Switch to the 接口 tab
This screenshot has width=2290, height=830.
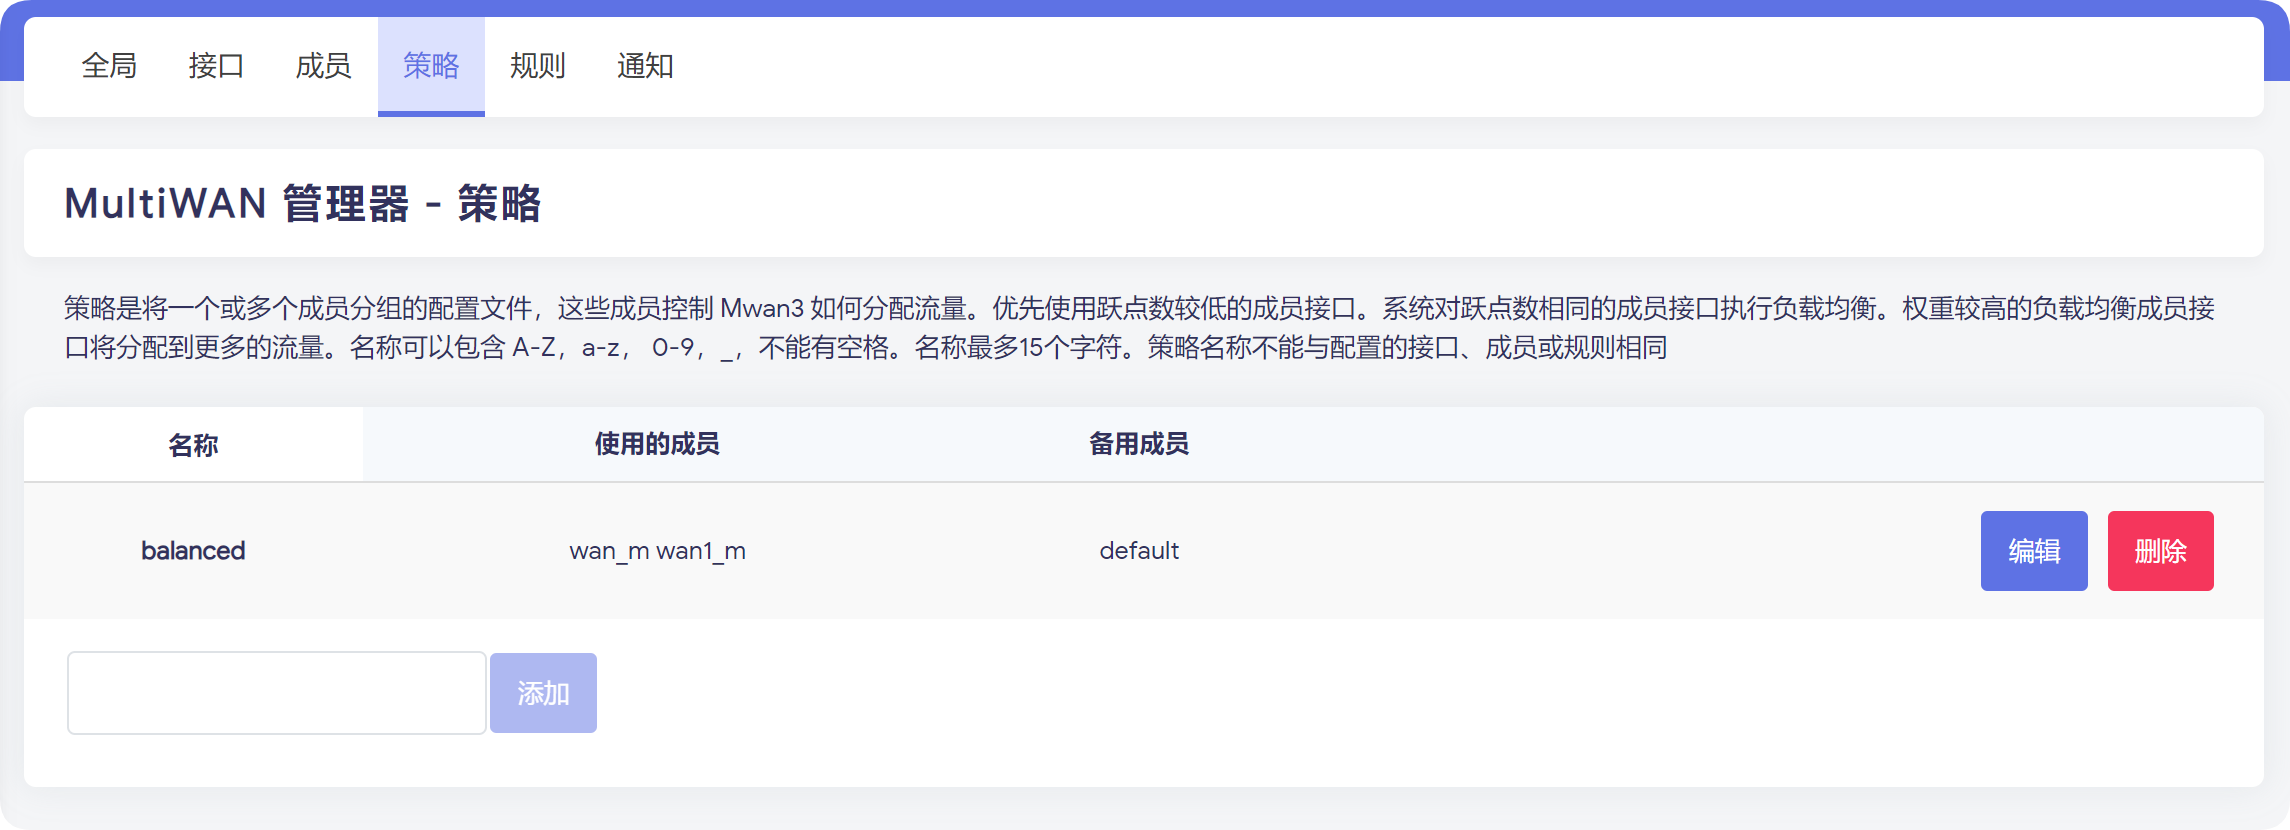(x=216, y=66)
